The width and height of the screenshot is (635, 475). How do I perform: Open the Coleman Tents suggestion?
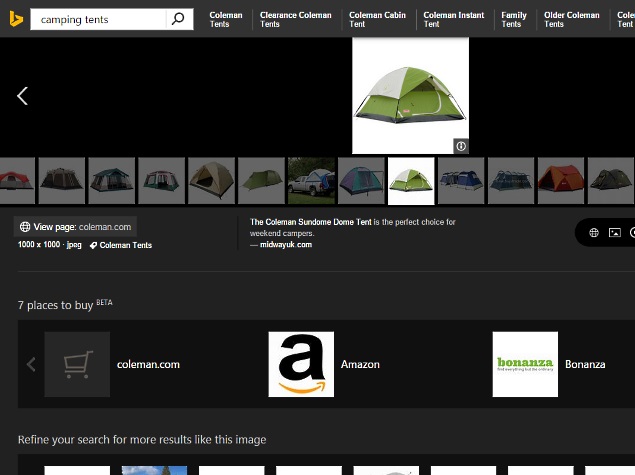coord(226,19)
